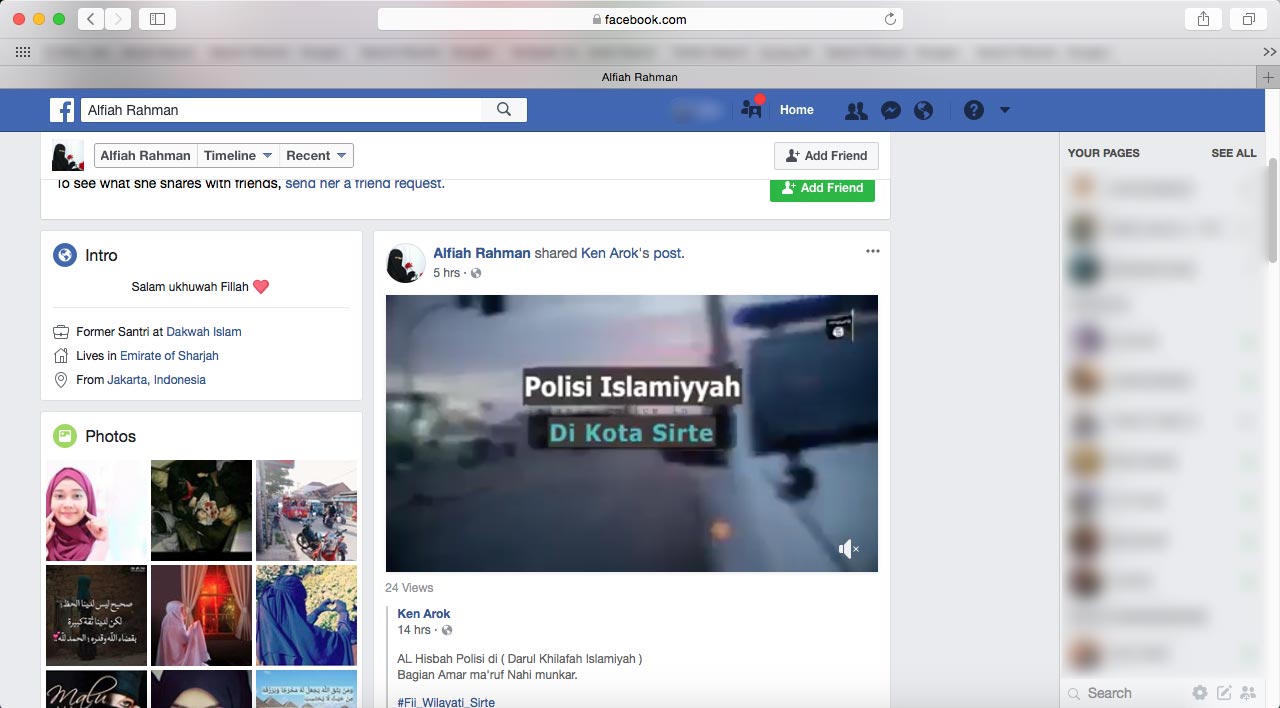Open the account menu dropdown arrow
Image resolution: width=1280 pixels, height=708 pixels.
(x=1005, y=110)
